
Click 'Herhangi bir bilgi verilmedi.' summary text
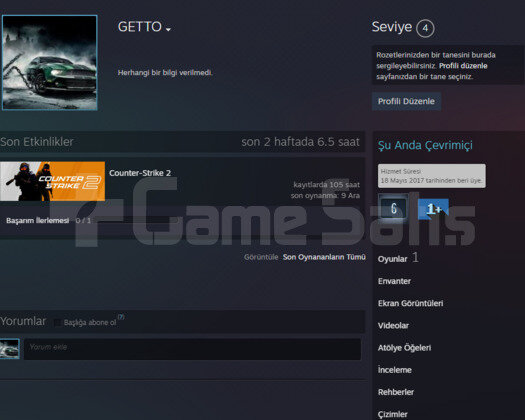click(165, 72)
